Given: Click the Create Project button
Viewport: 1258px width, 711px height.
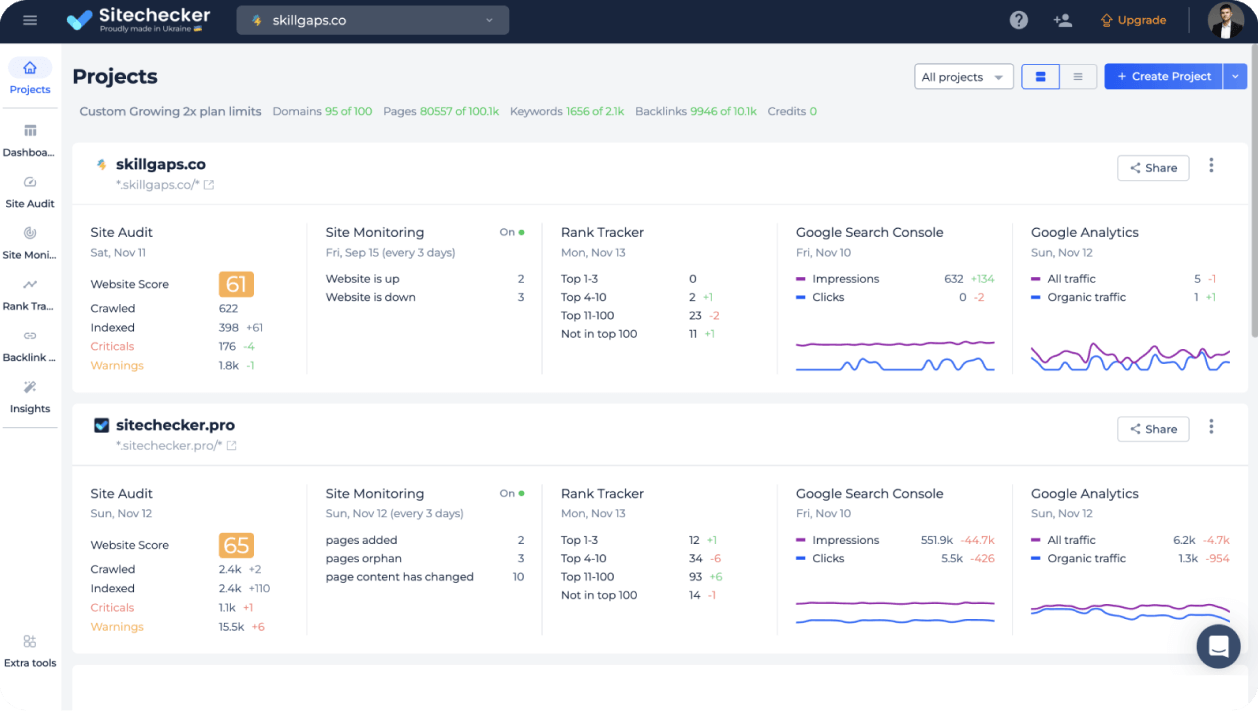Looking at the screenshot, I should pyautogui.click(x=1163, y=77).
